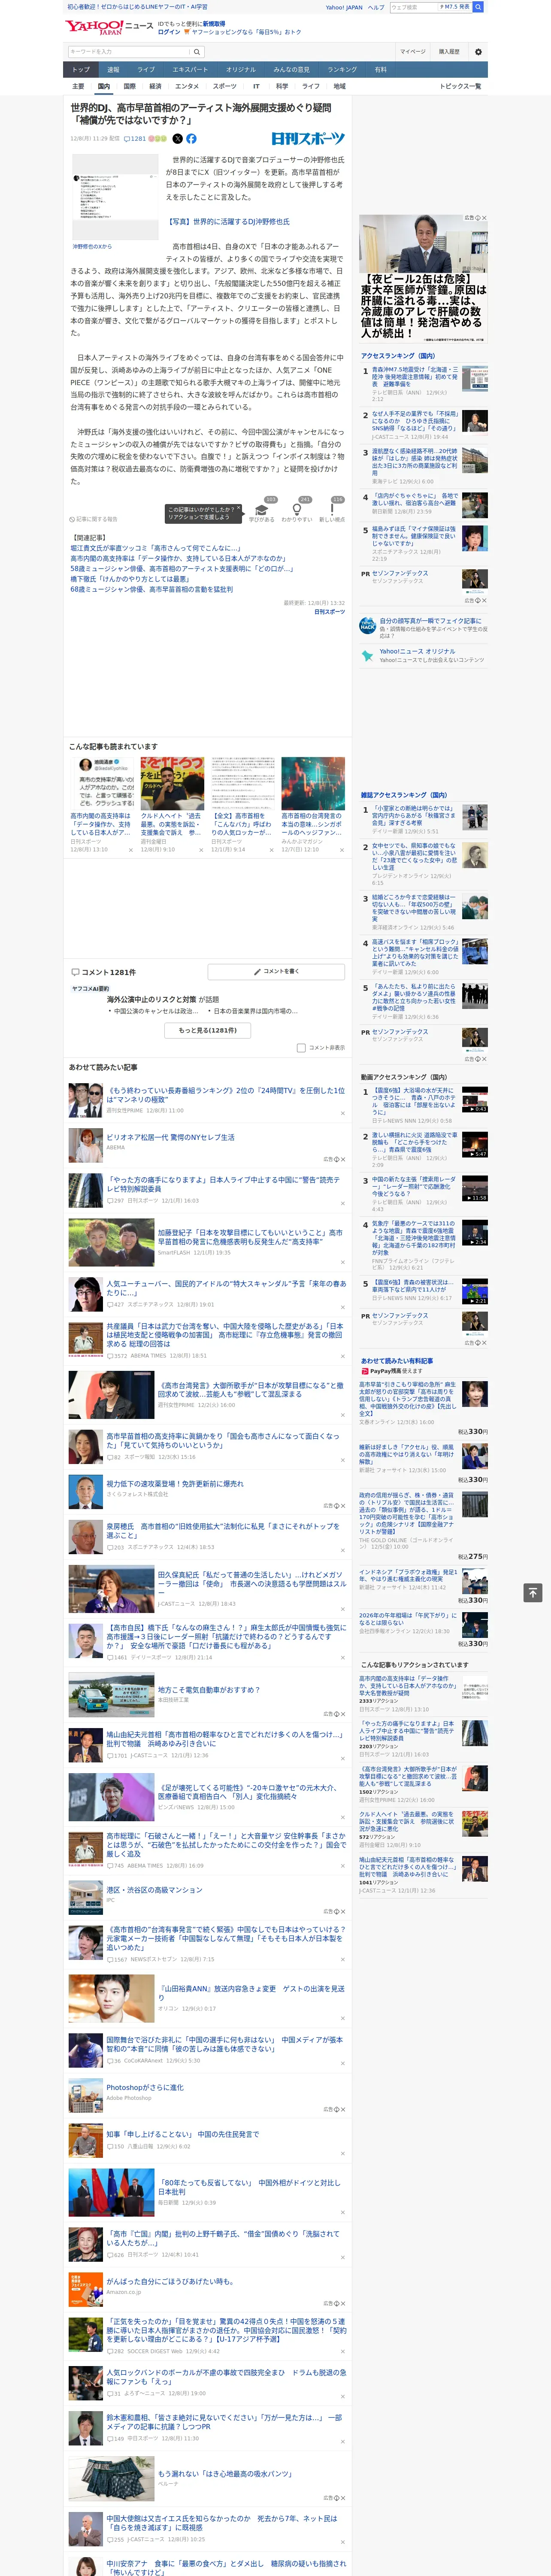551x2576 pixels.
Task: Open the みんなの意見 tab
Action: tap(292, 70)
